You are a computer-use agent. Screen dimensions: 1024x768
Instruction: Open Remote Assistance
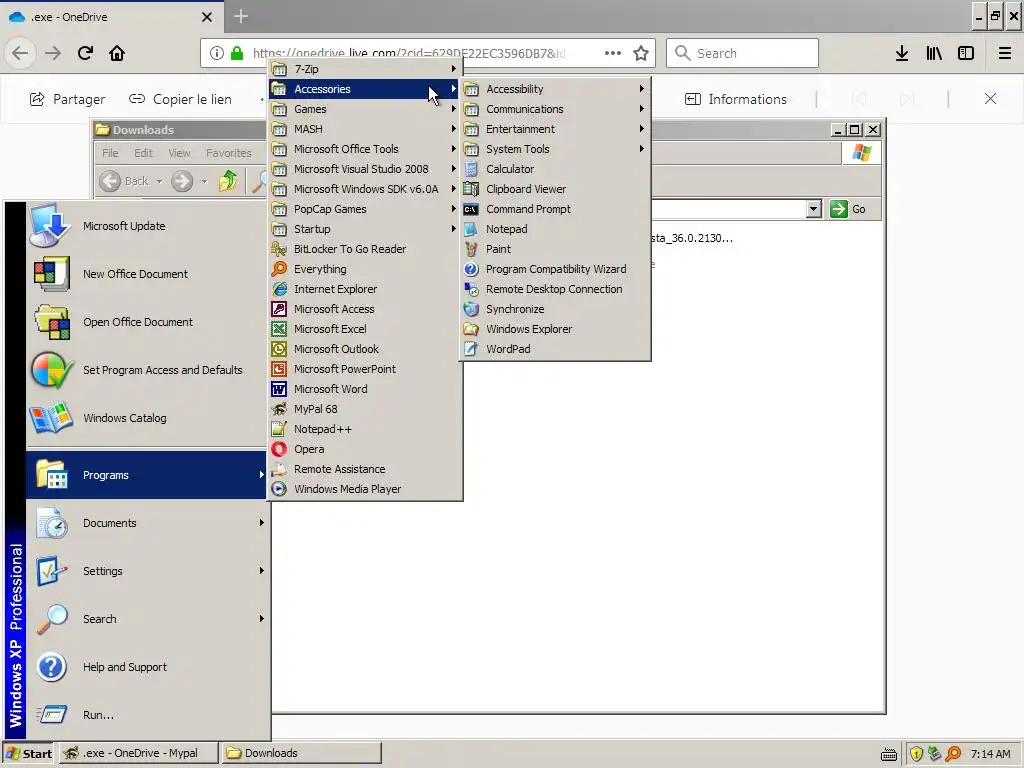pyautogui.click(x=365, y=469)
